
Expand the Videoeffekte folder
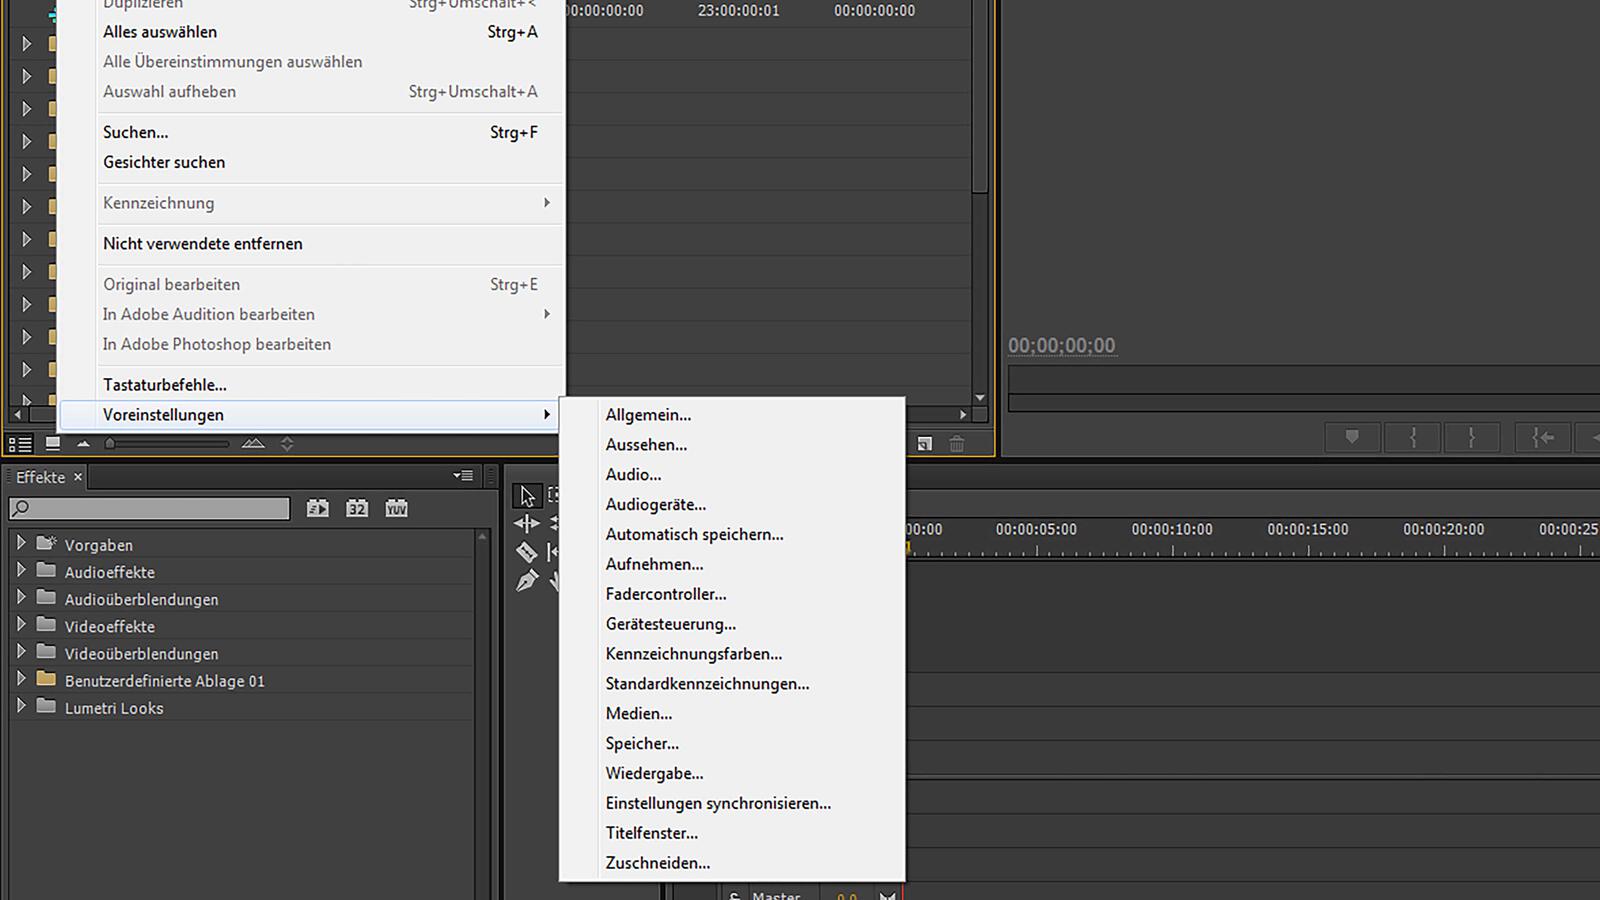click(x=21, y=626)
